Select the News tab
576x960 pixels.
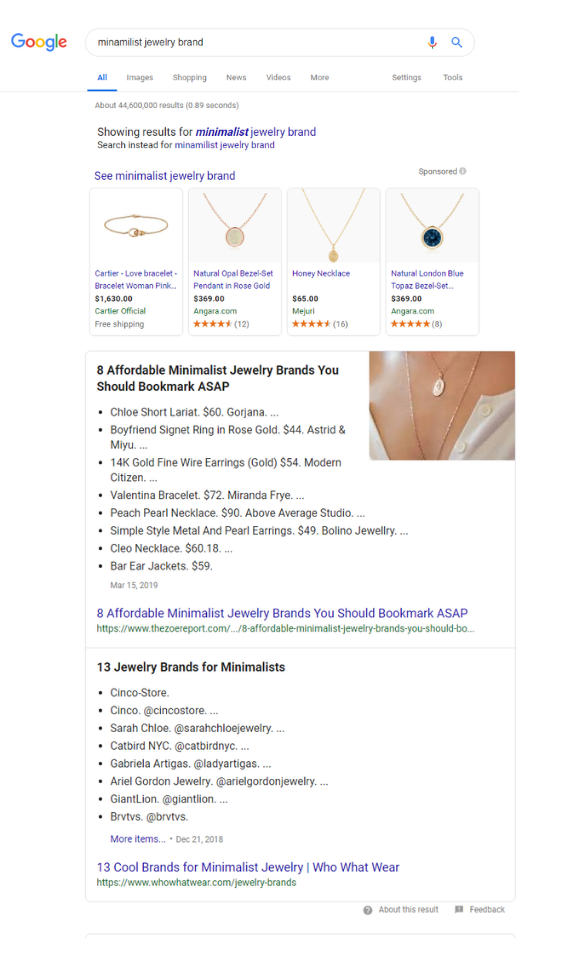(236, 78)
